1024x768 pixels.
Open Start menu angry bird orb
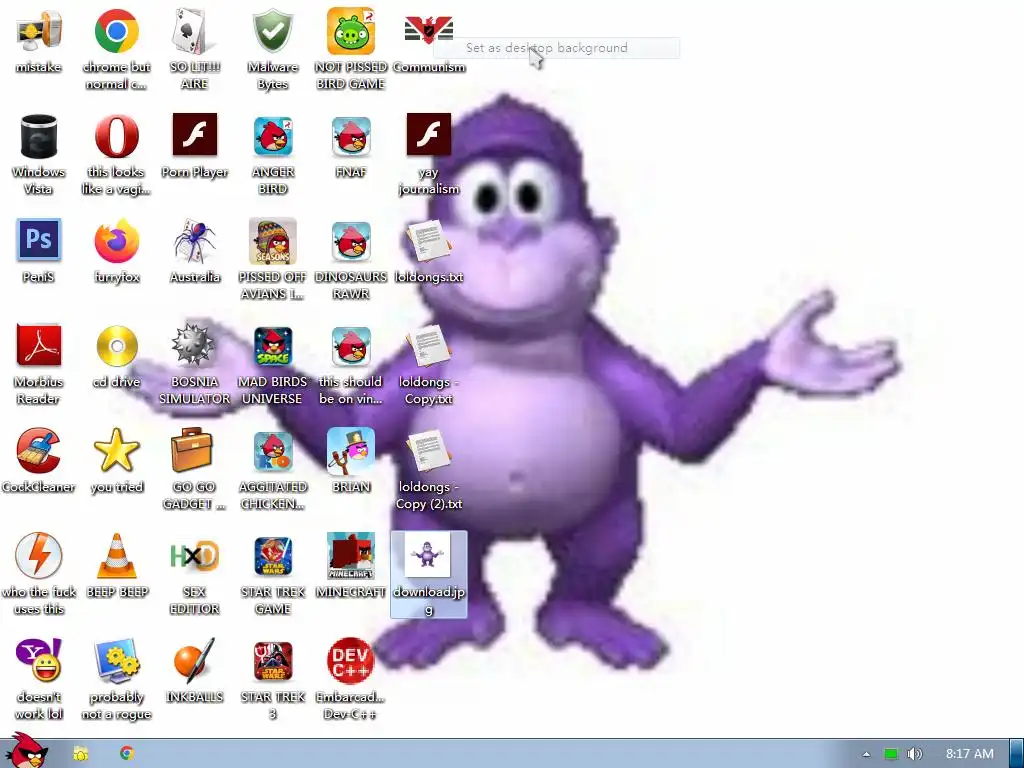click(x=25, y=751)
